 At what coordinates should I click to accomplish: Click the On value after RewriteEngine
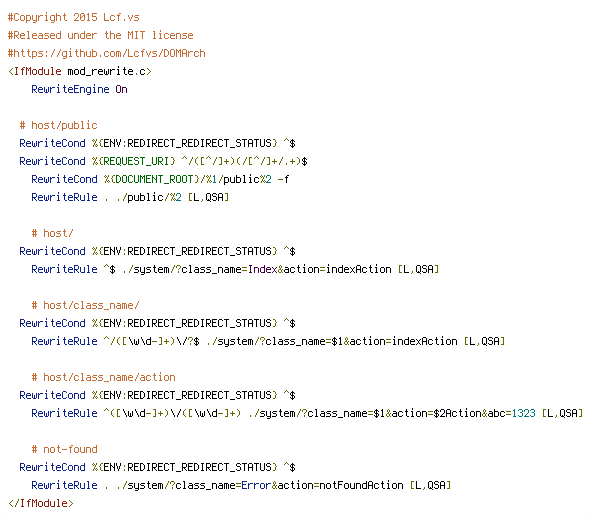pyautogui.click(x=122, y=89)
